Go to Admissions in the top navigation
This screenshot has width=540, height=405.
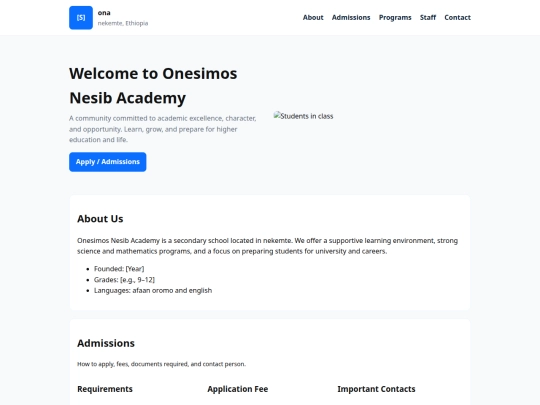pos(351,18)
